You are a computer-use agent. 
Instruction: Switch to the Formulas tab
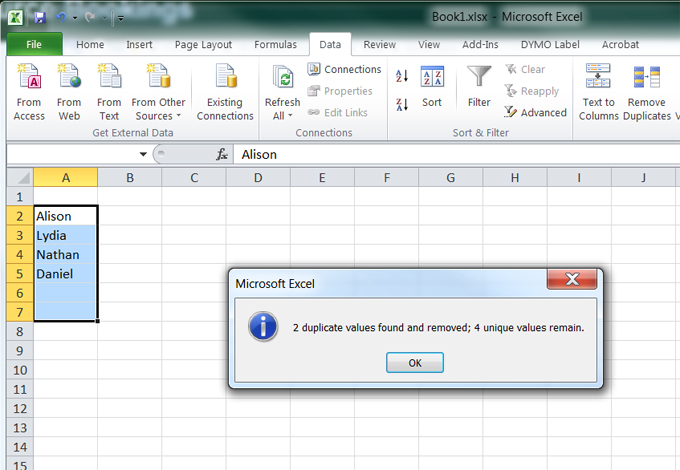(x=275, y=45)
